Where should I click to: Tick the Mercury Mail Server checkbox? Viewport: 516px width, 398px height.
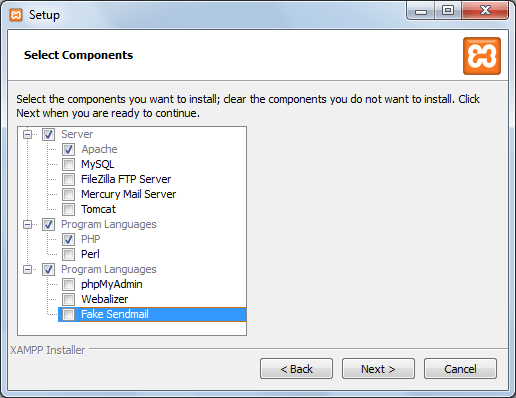coord(69,194)
